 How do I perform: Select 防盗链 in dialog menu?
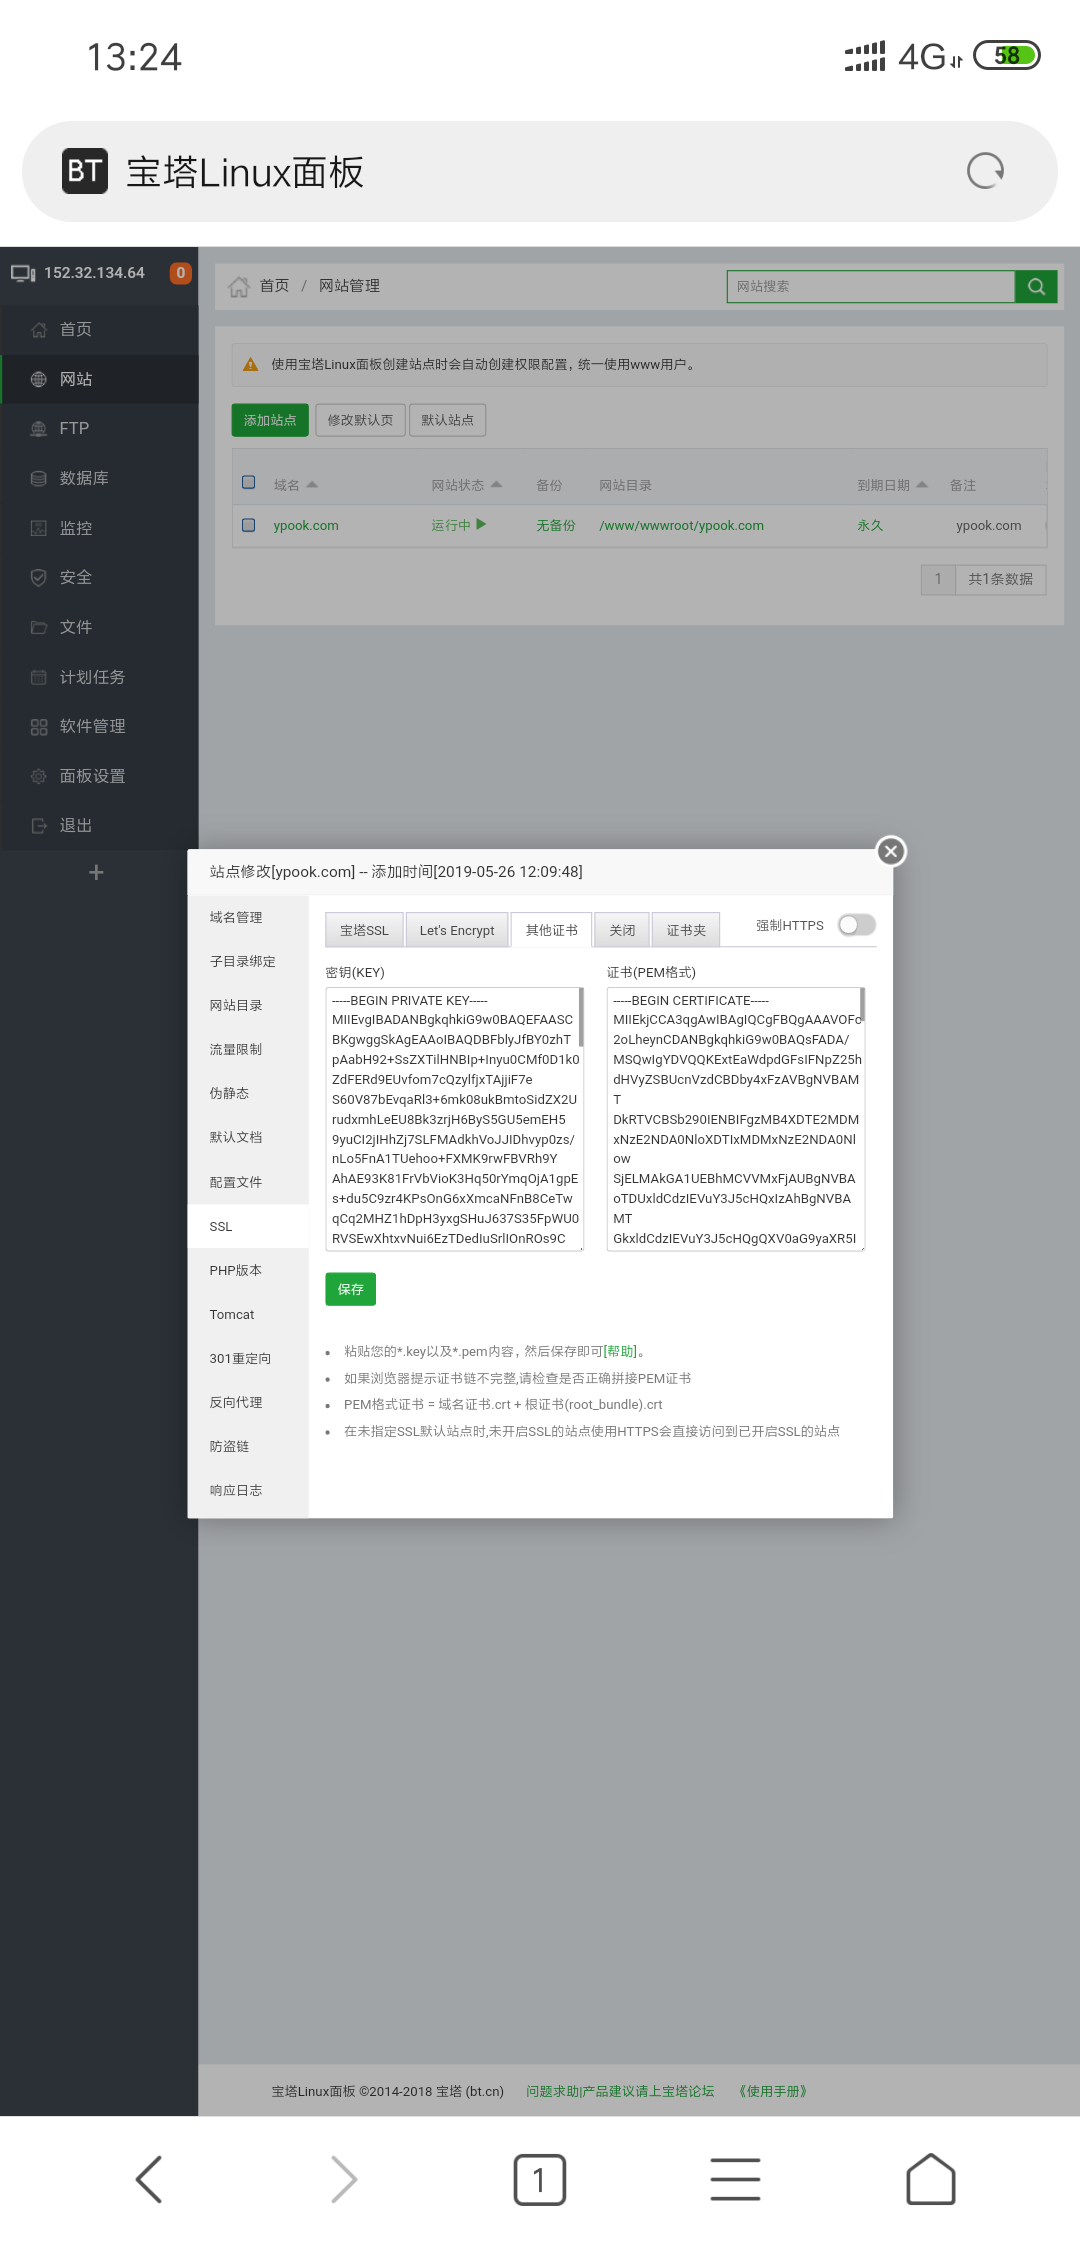pos(248,1446)
